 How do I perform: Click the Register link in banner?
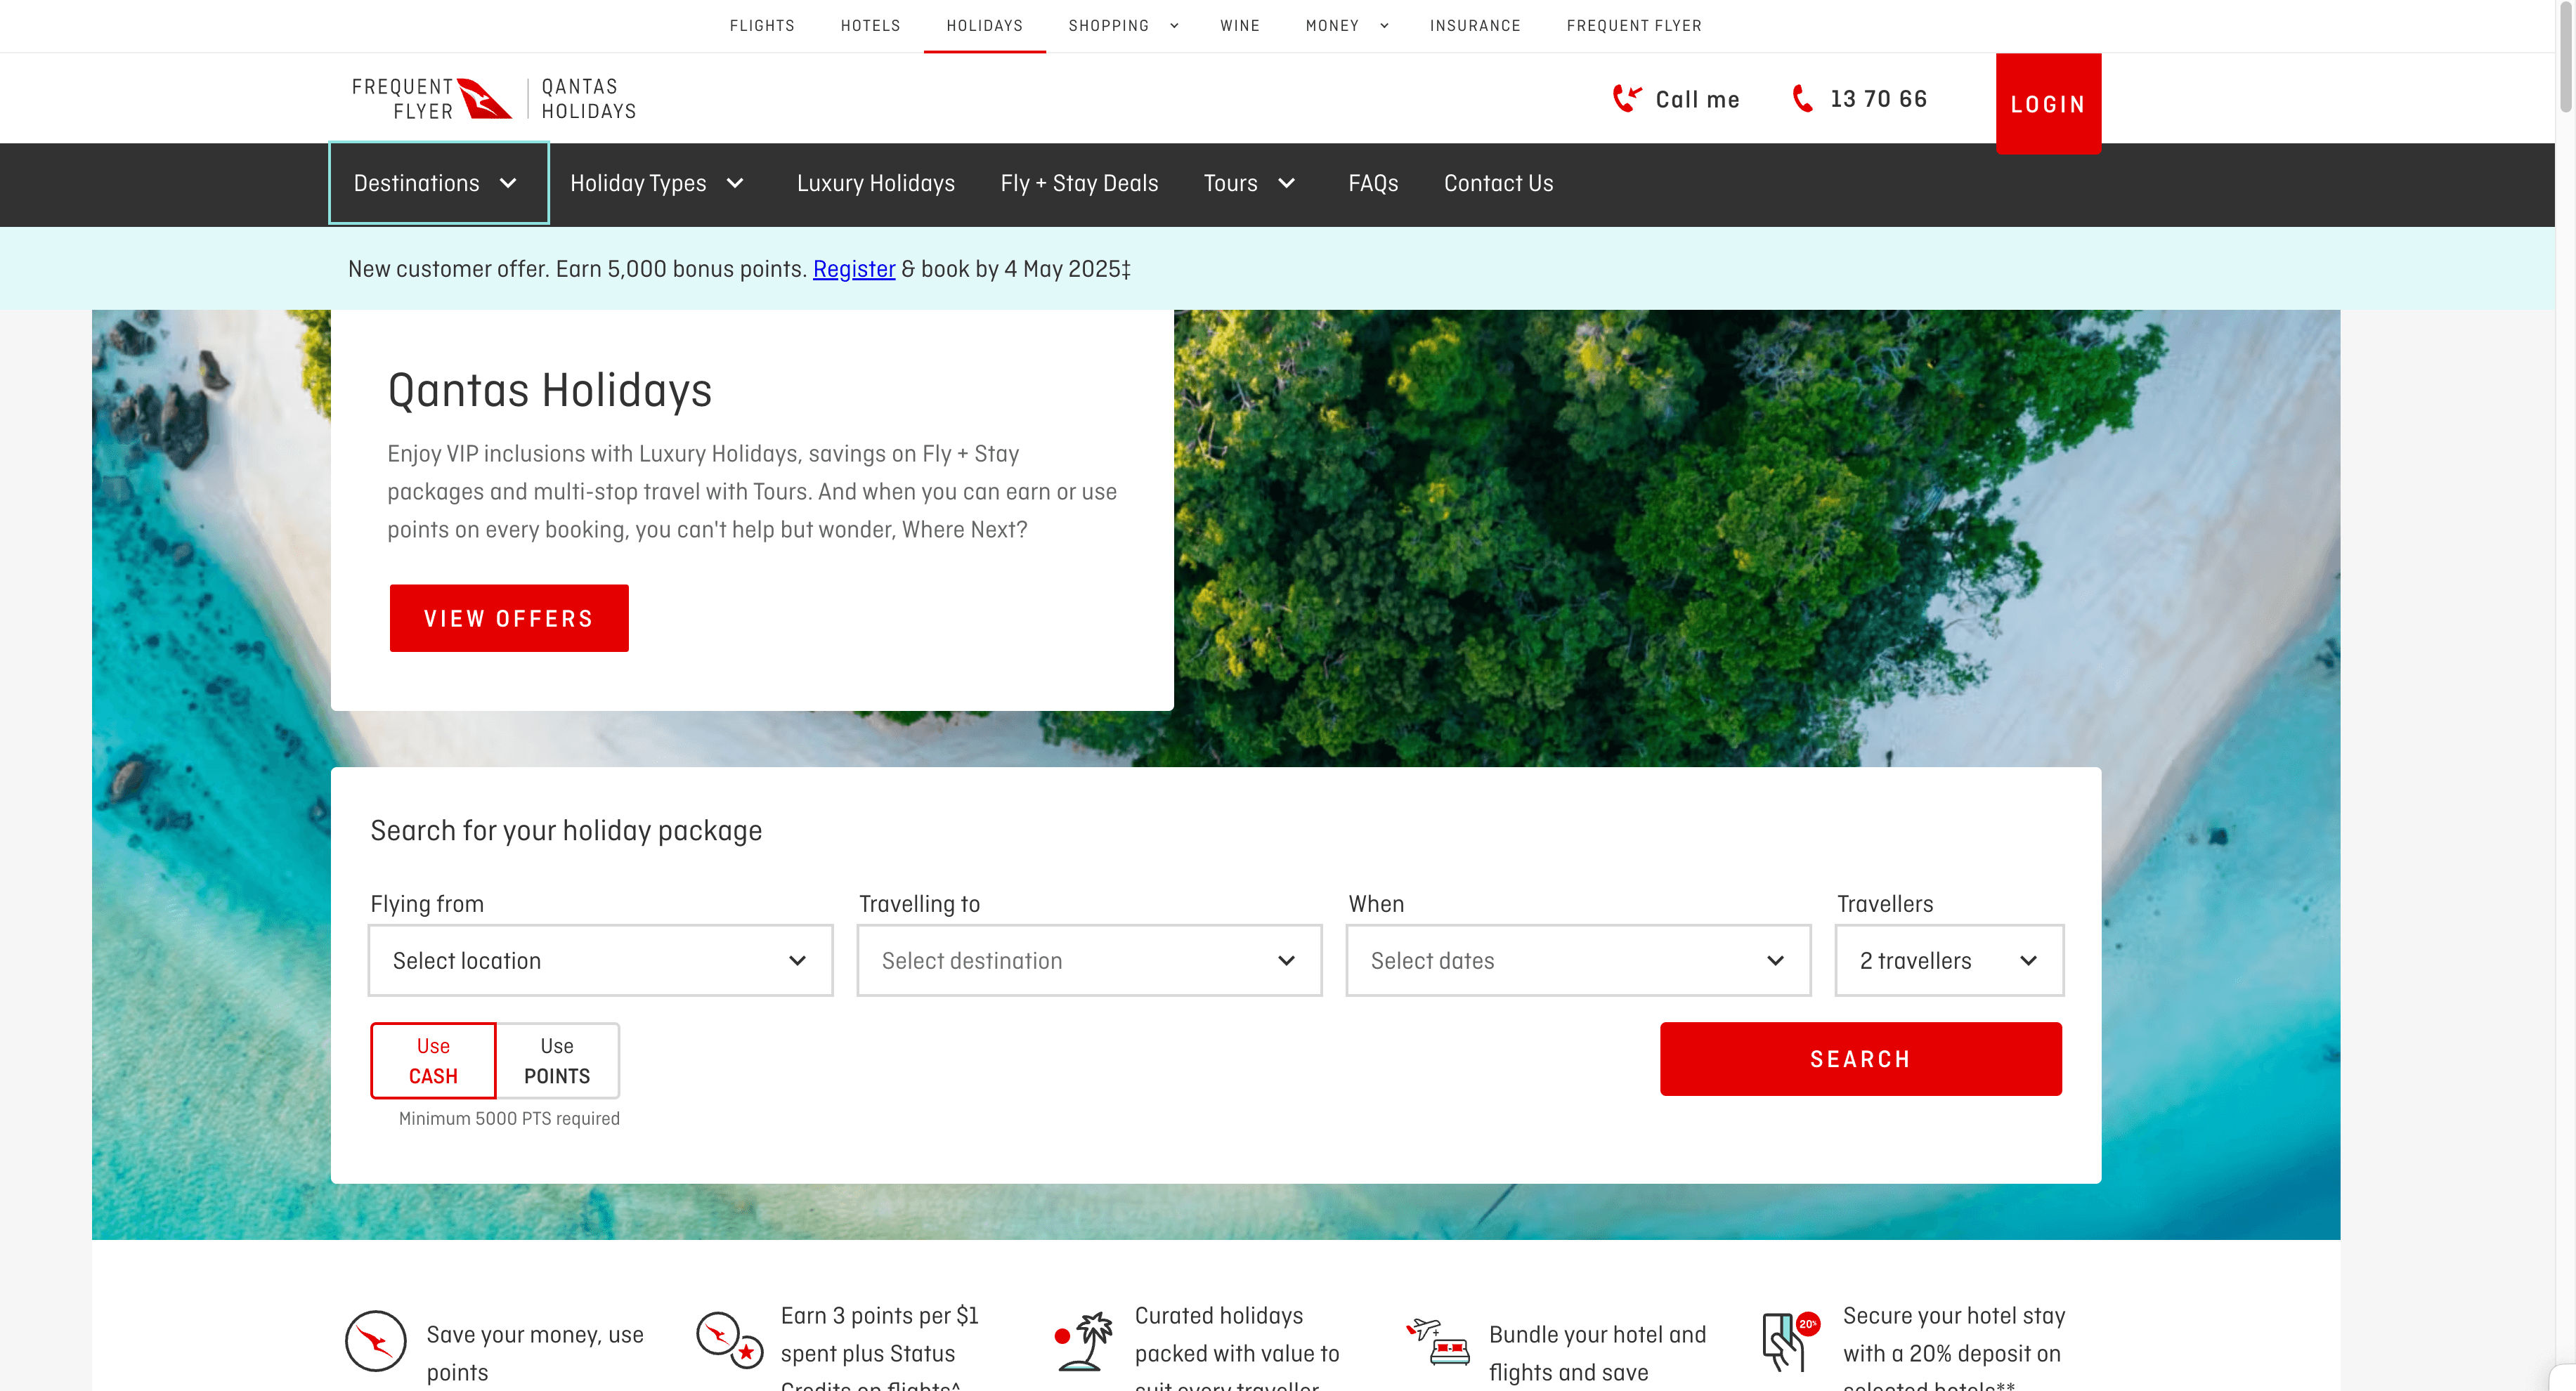click(853, 269)
